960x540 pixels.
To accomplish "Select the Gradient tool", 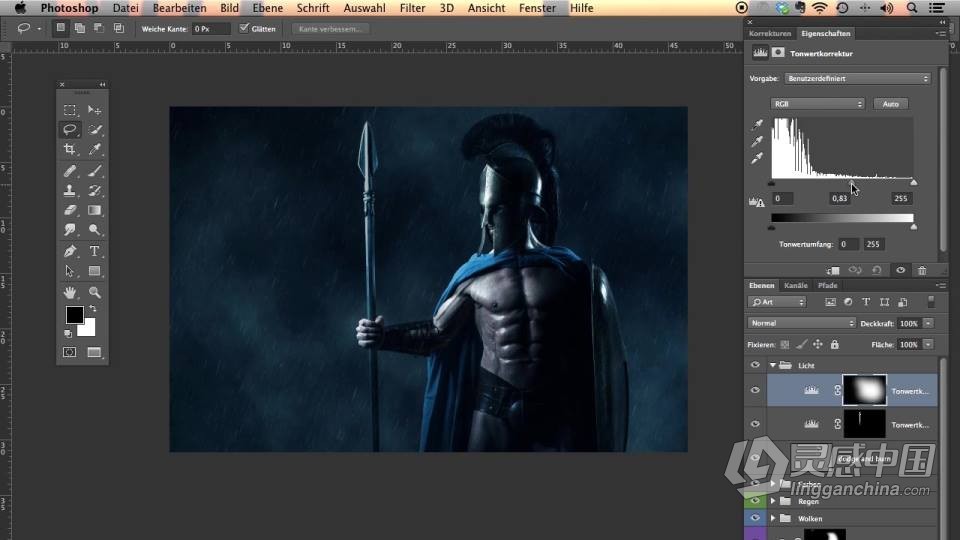I will point(94,210).
